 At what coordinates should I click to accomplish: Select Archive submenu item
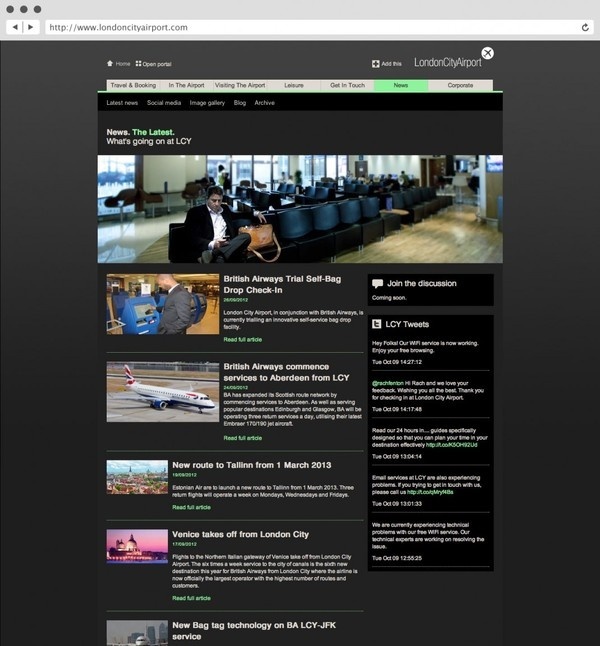click(265, 103)
